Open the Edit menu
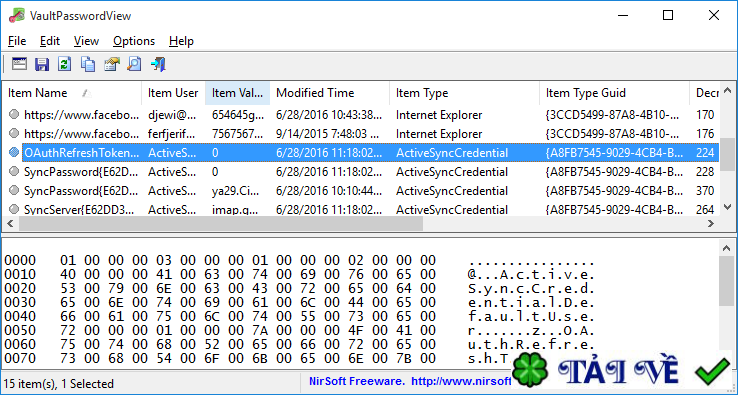738x395 pixels. click(x=49, y=41)
